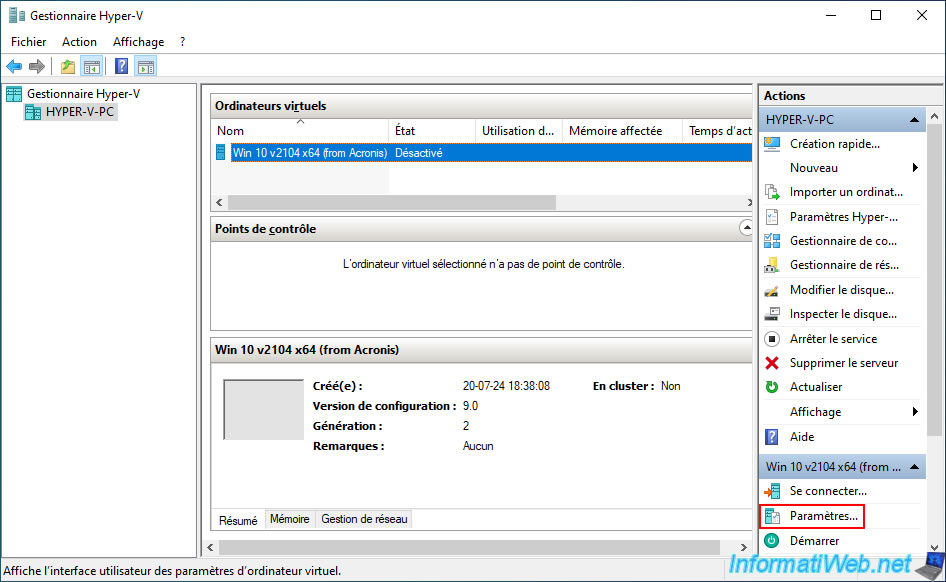Click Importer un ordinat... action

click(846, 192)
